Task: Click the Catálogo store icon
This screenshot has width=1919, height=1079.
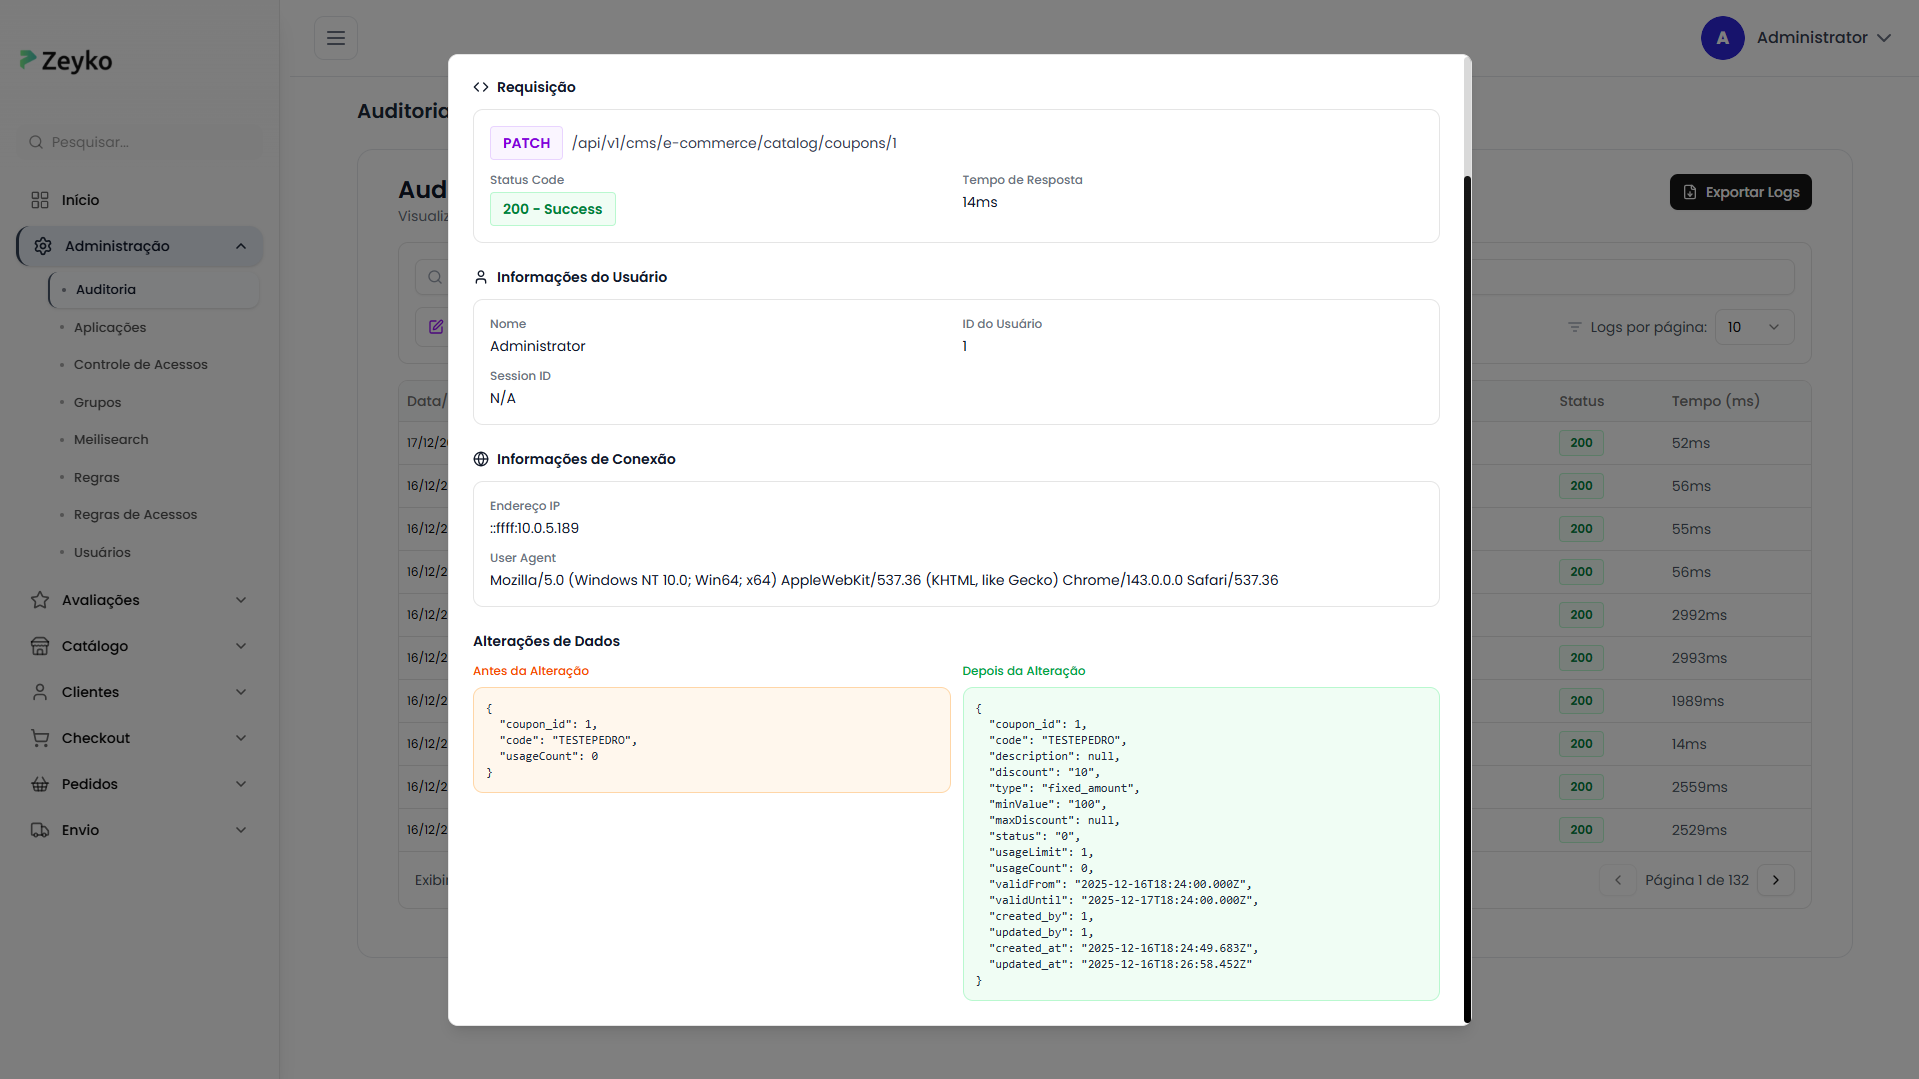Action: click(40, 646)
